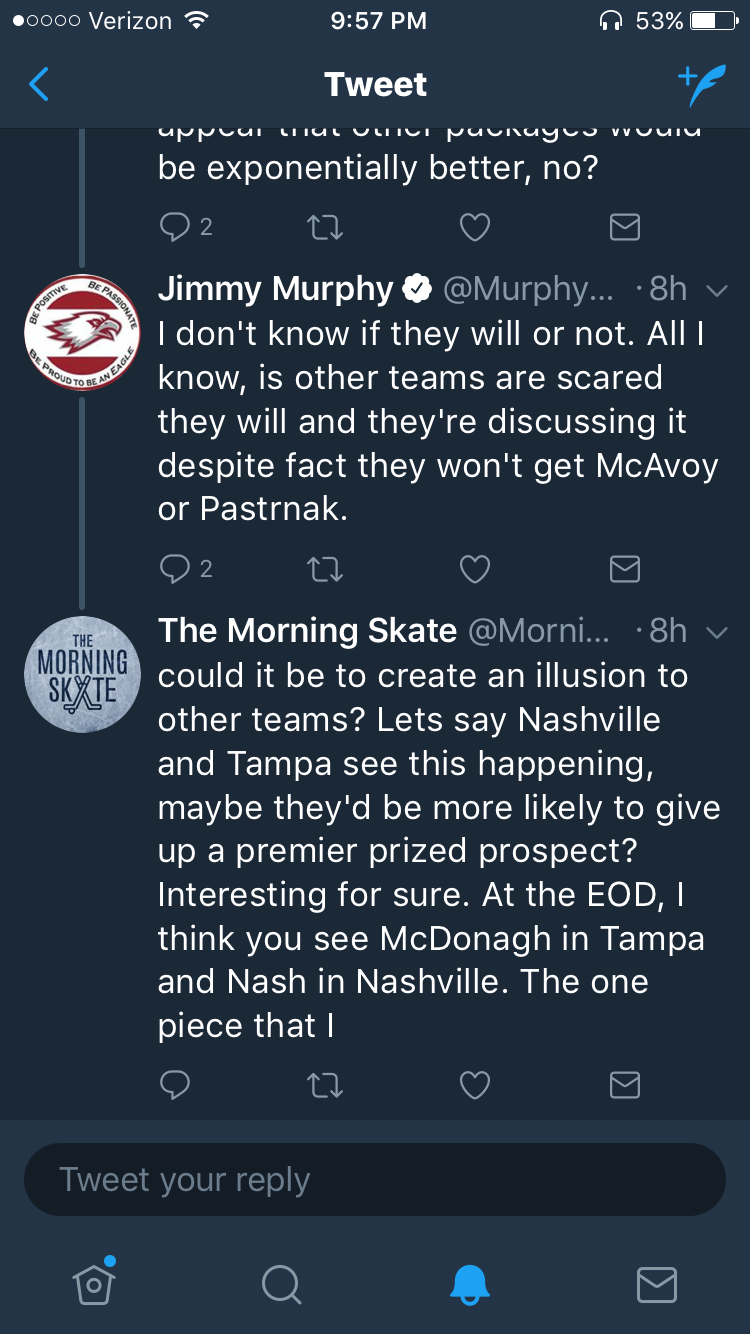Tap The Morning Skate avatar
Image resolution: width=750 pixels, height=1334 pixels.
(82, 673)
